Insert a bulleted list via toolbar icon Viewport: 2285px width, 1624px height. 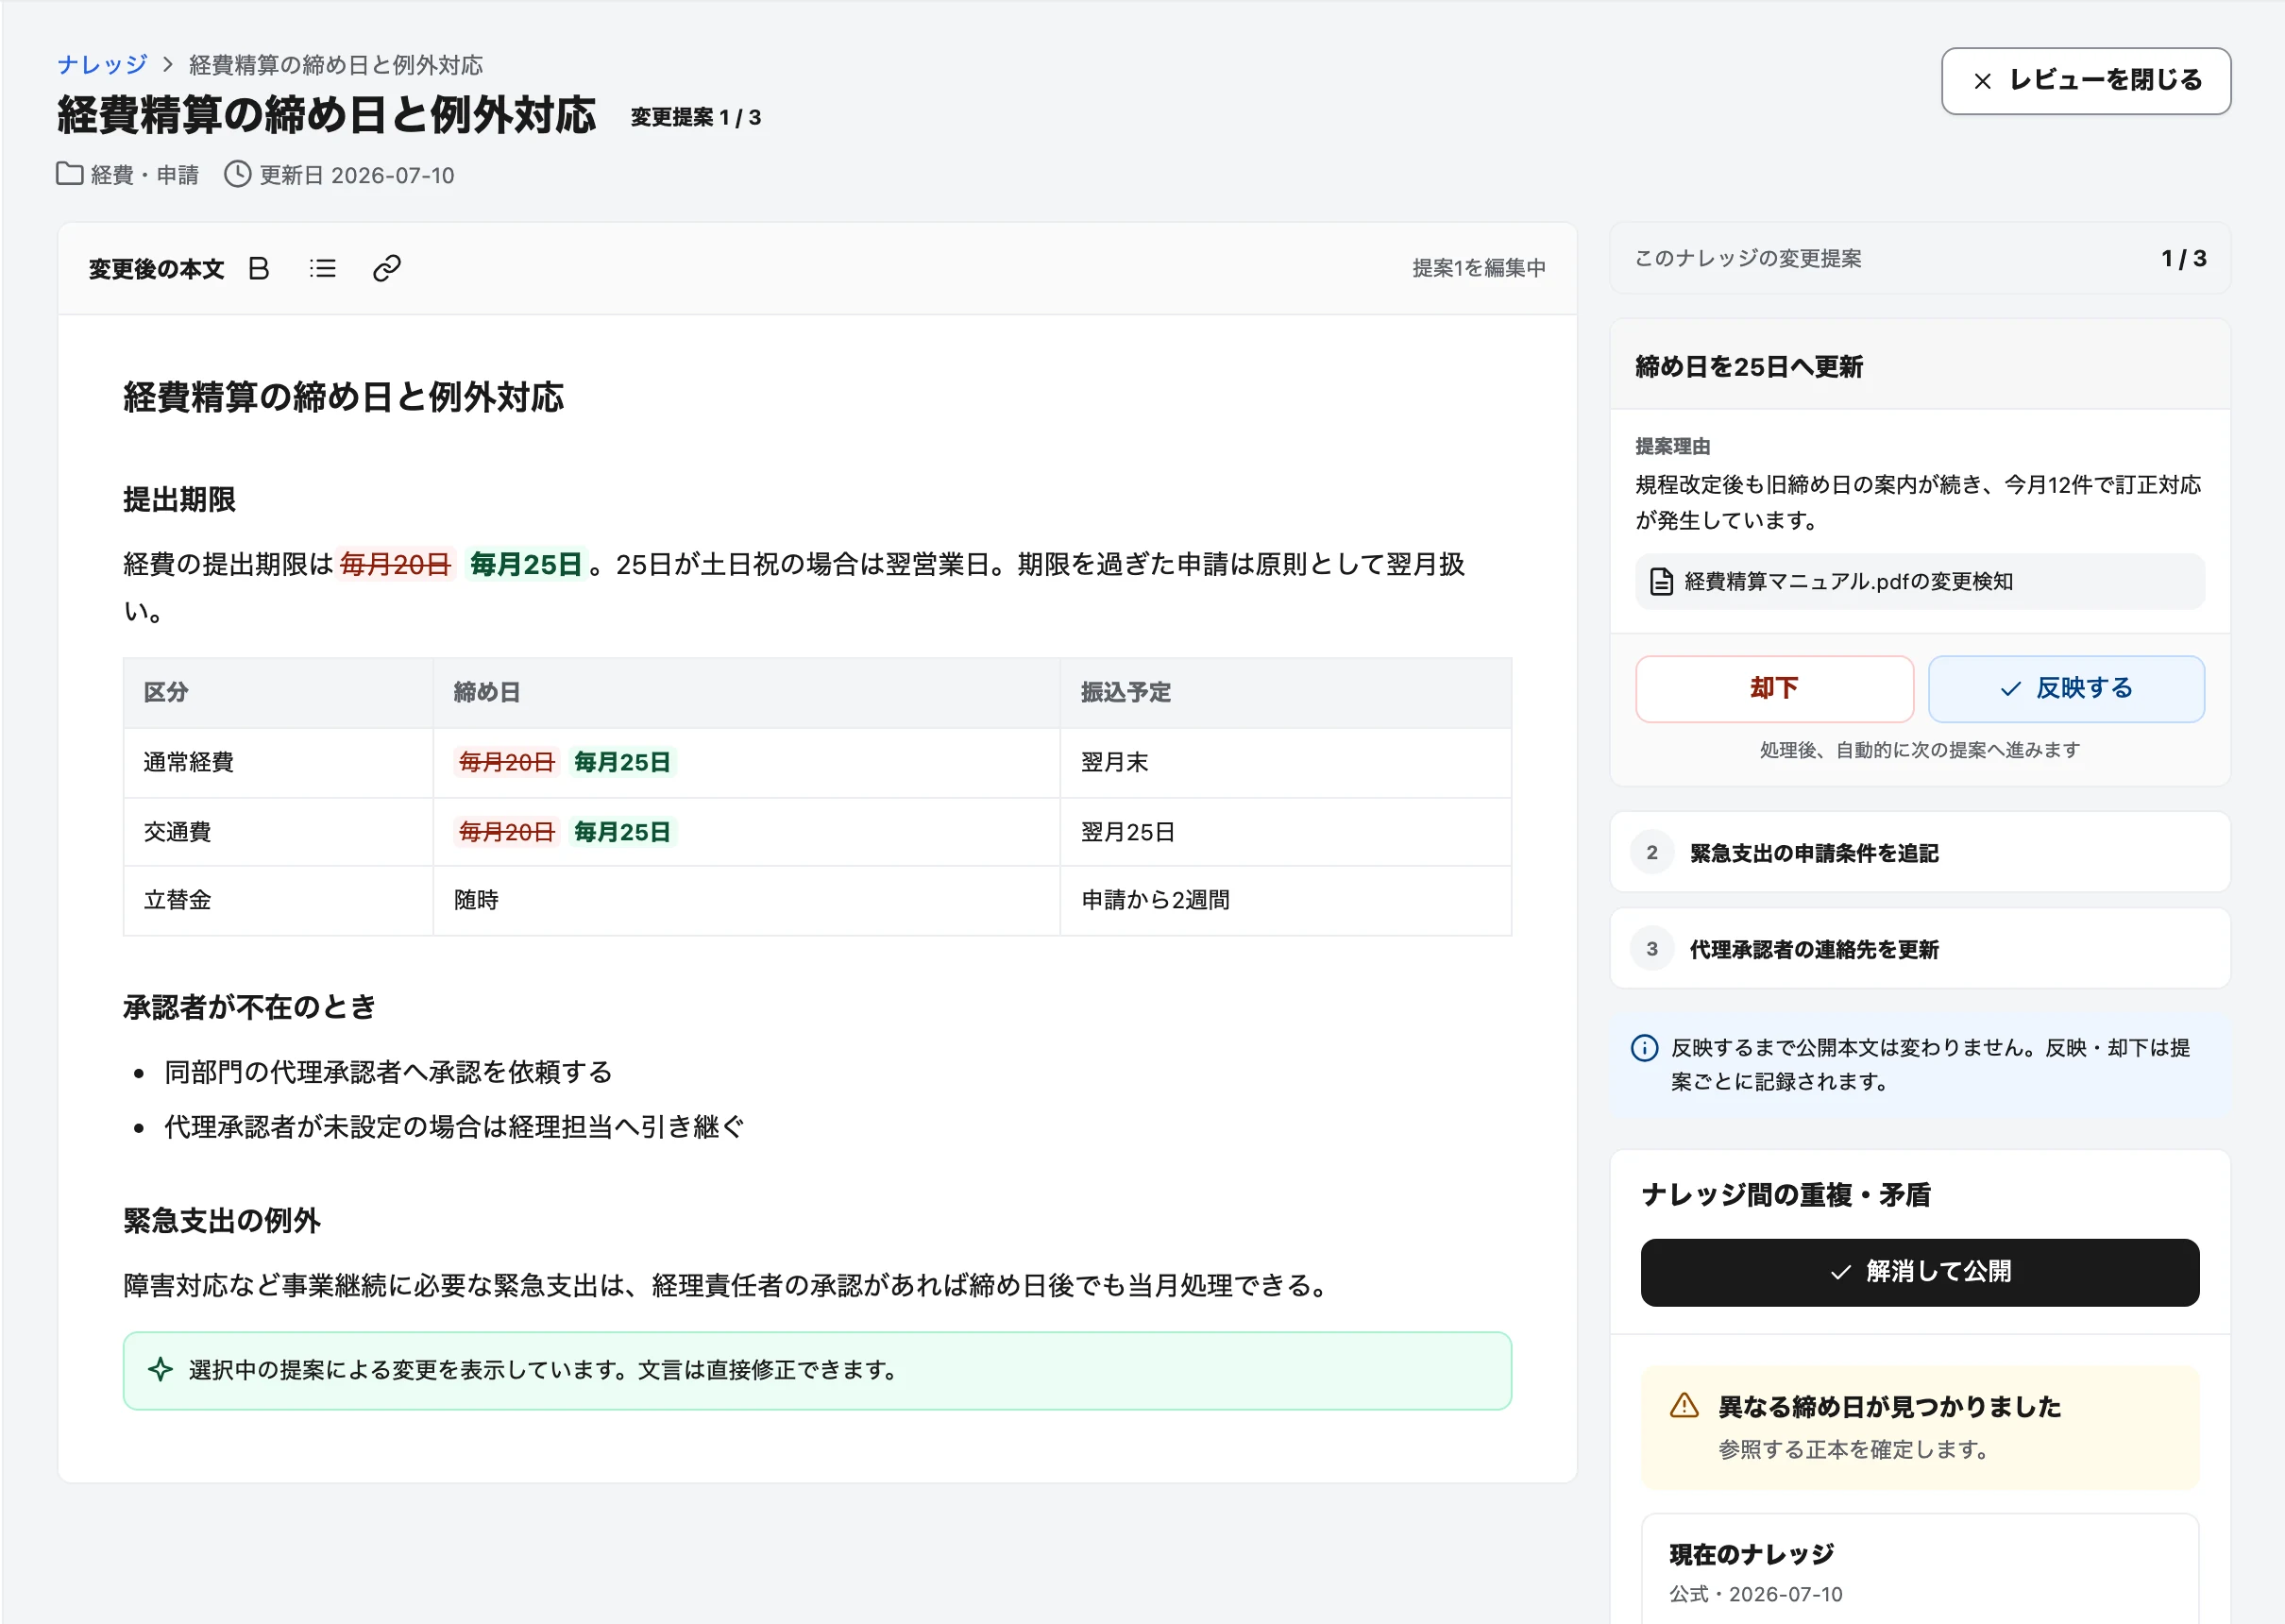tap(322, 268)
